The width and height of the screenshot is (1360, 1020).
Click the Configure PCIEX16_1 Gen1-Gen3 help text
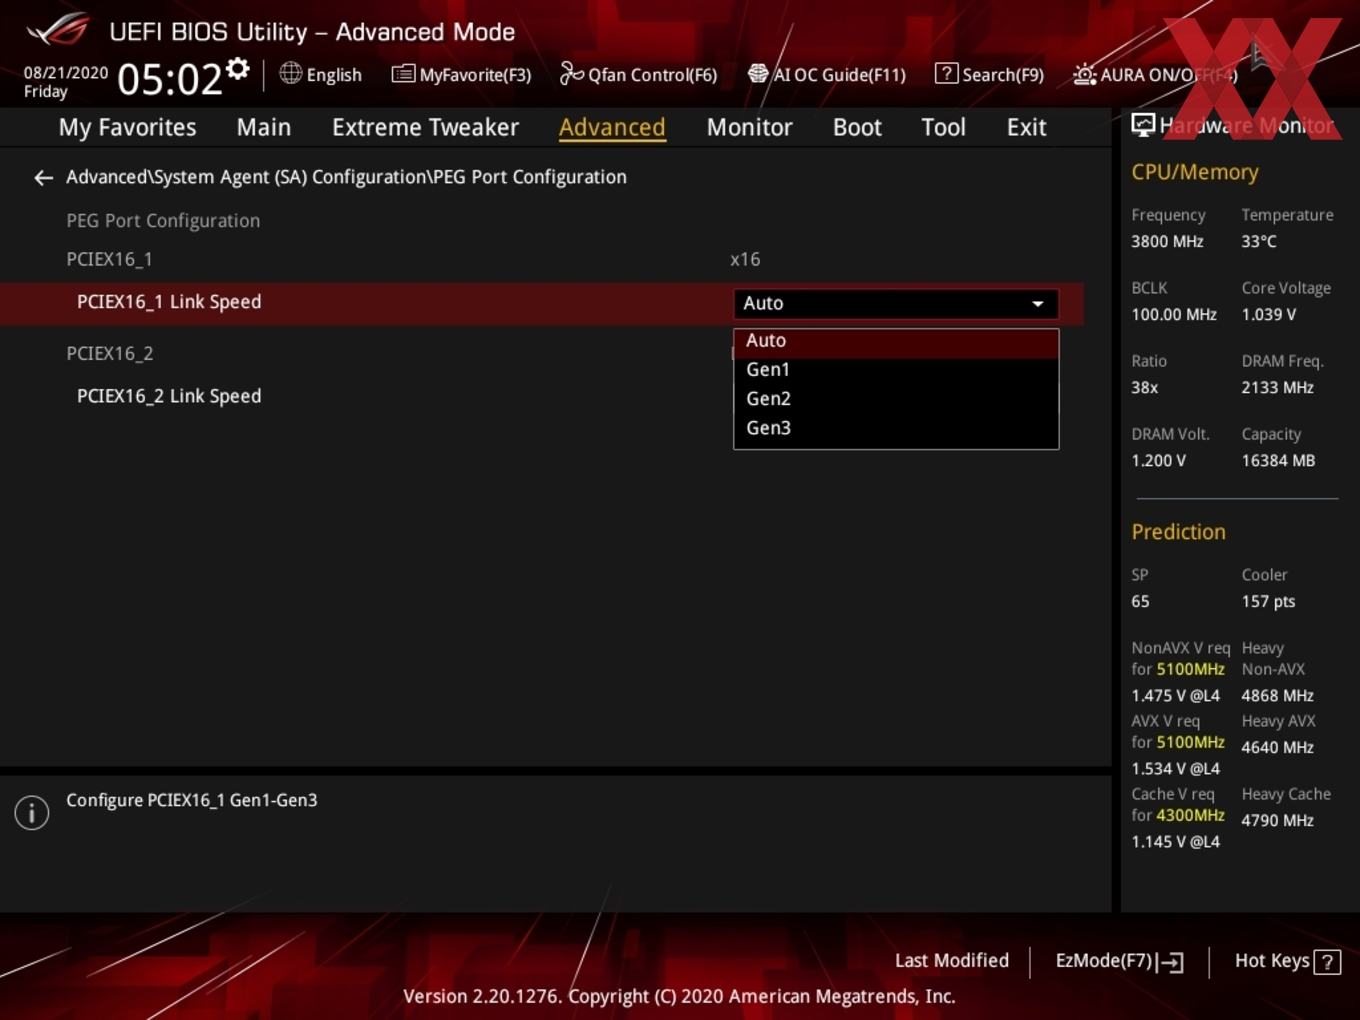(x=191, y=800)
